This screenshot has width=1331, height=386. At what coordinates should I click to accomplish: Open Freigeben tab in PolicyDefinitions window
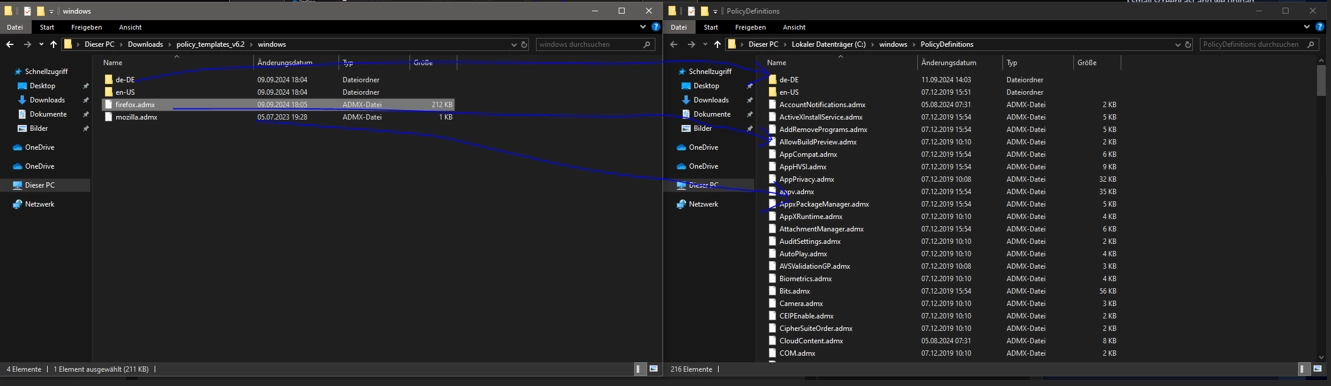point(750,27)
